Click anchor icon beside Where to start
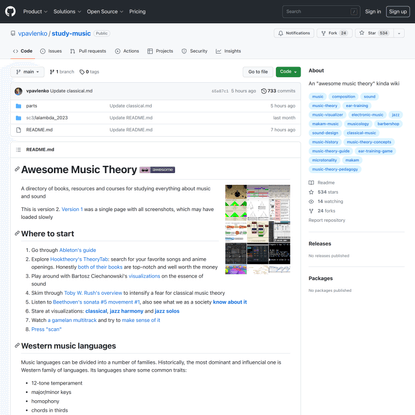This screenshot has width=415, height=415. coord(17,233)
